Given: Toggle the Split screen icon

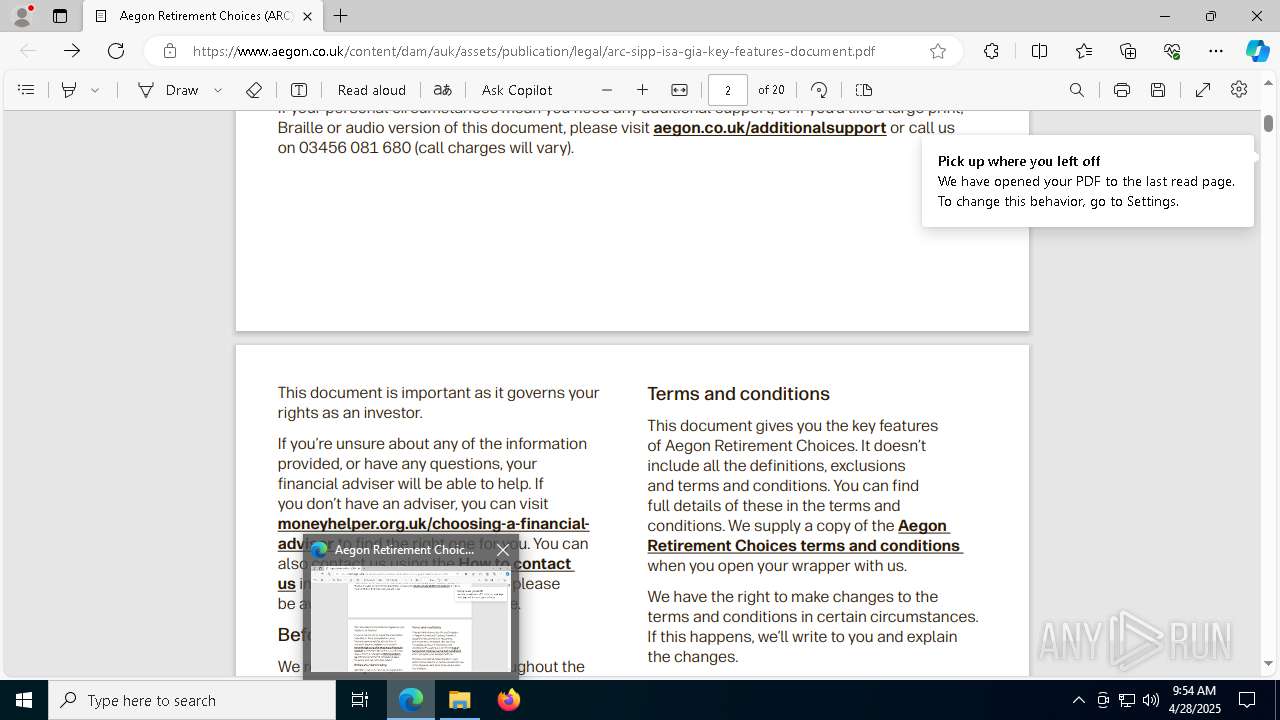Looking at the screenshot, I should point(1039,51).
